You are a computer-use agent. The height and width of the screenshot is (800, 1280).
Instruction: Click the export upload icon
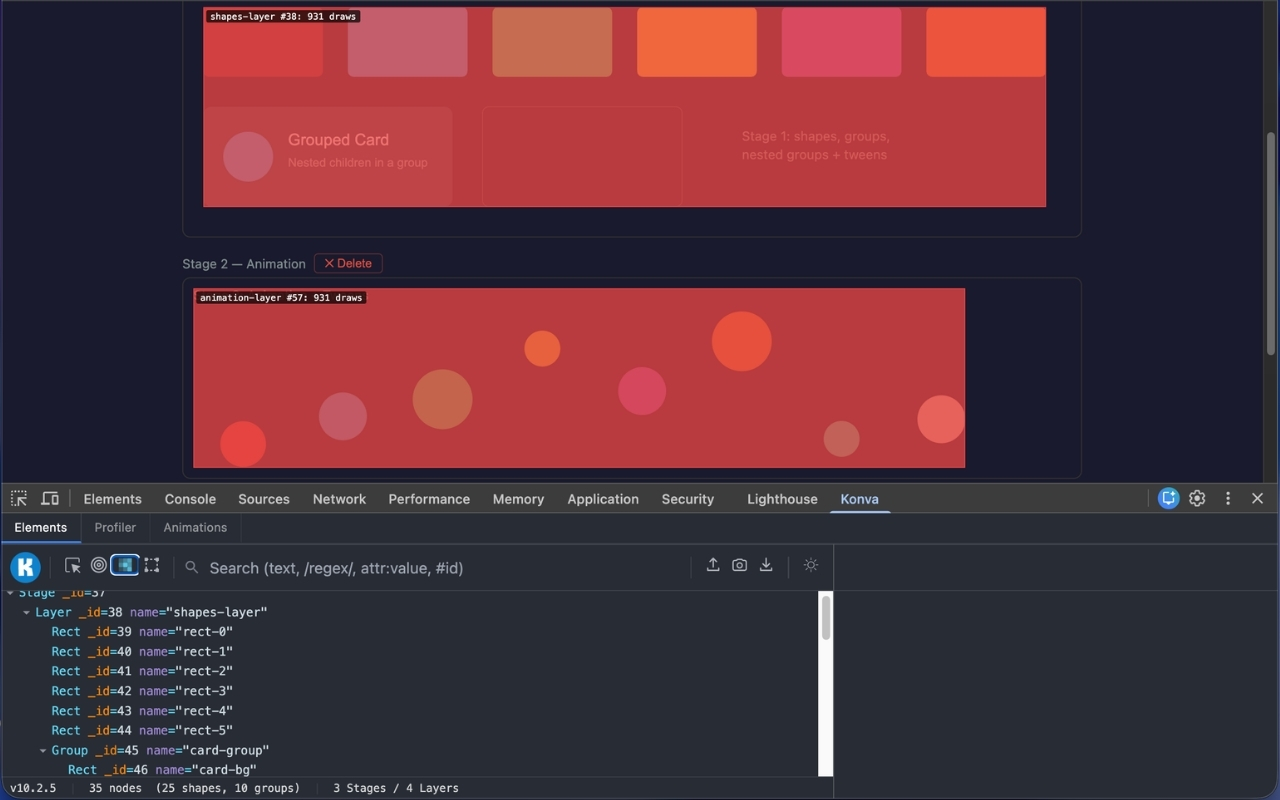713,565
